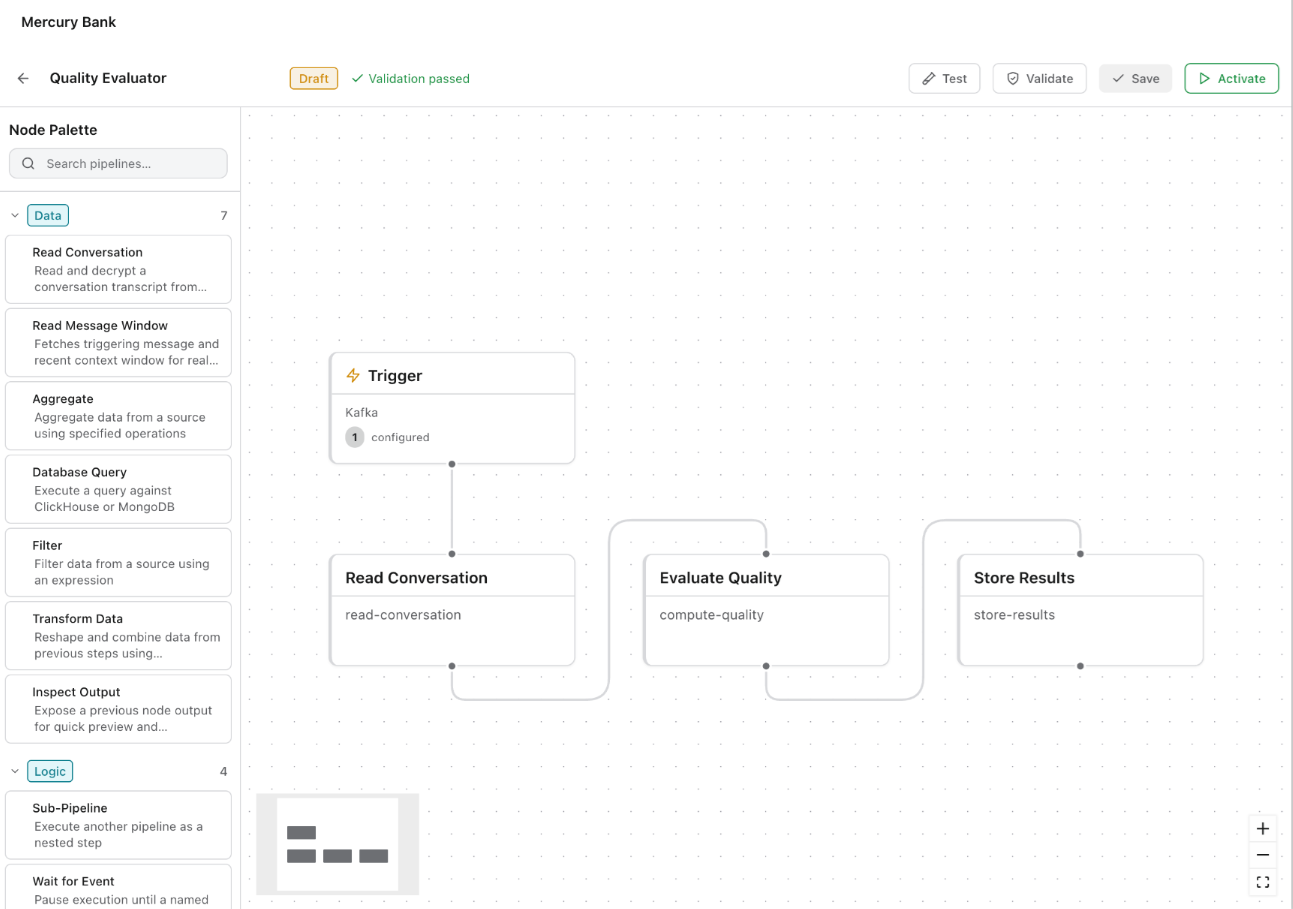This screenshot has height=909, width=1293.
Task: Click the zoom out minus icon
Action: pyautogui.click(x=1263, y=855)
